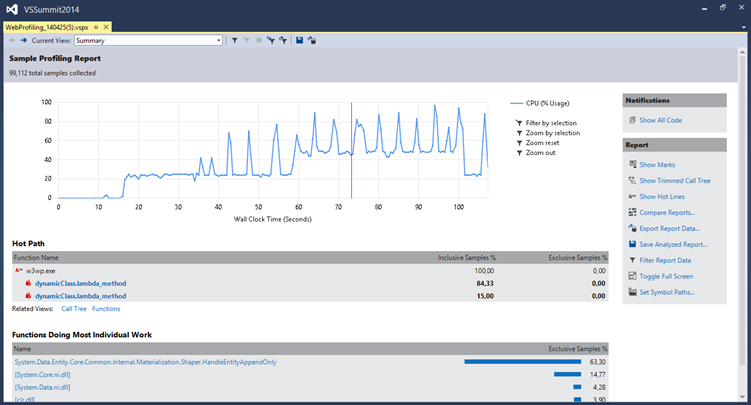Pin the WebProfiling_140425(5).vspx tab
The height and width of the screenshot is (405, 751).
coord(95,27)
